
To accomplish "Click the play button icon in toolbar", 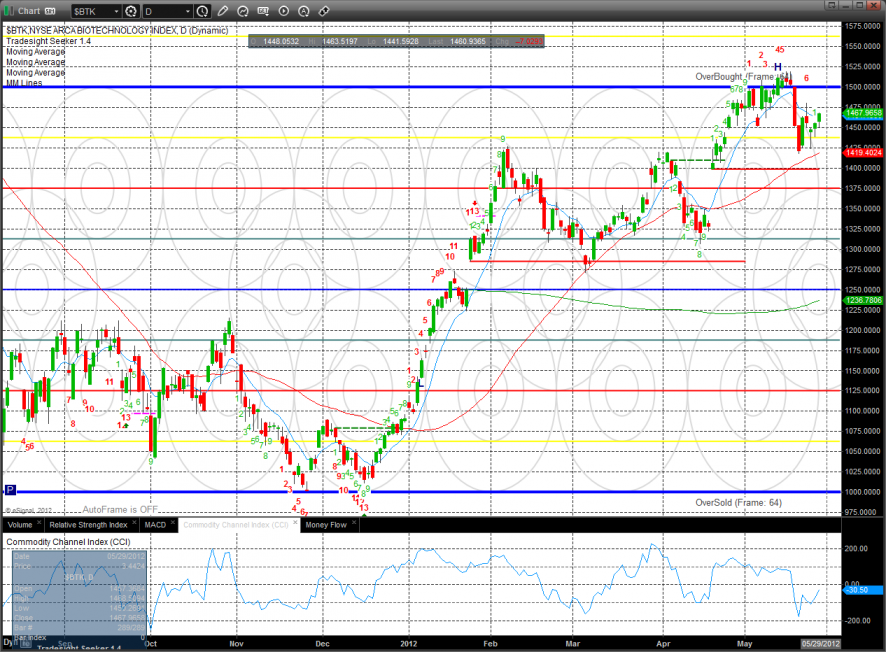I will click(284, 11).
